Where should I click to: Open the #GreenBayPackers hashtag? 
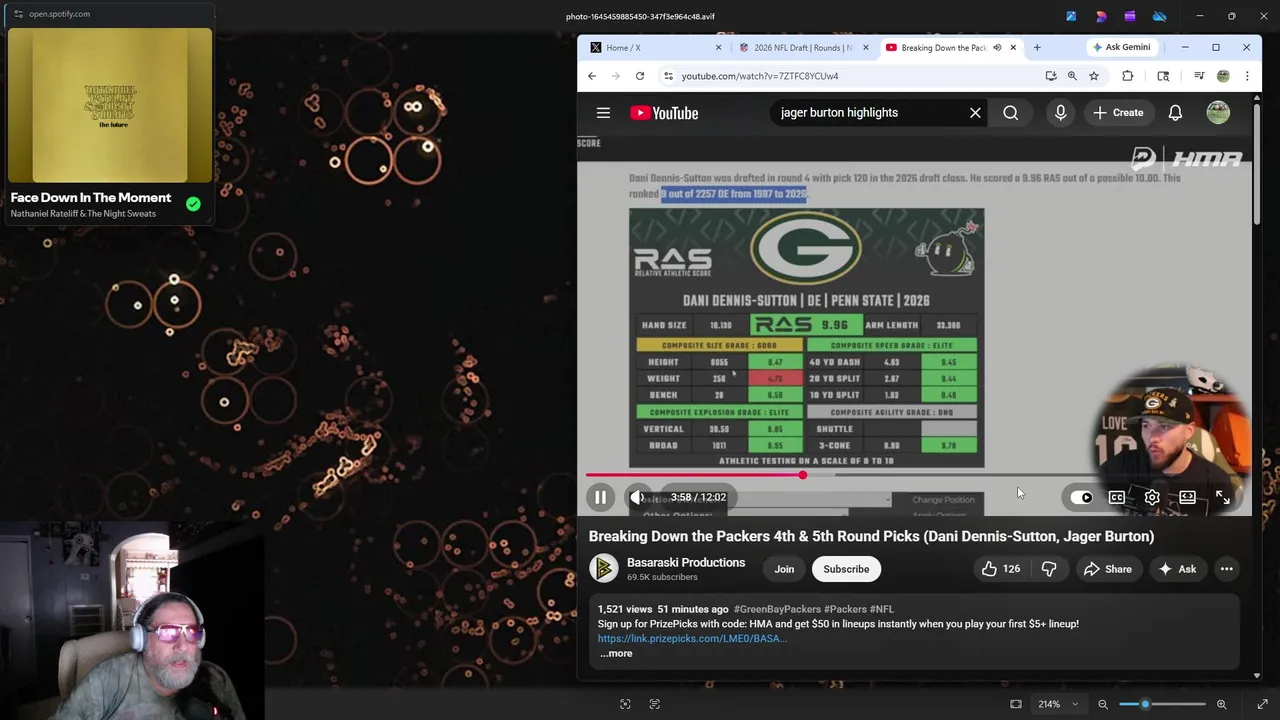tap(777, 609)
